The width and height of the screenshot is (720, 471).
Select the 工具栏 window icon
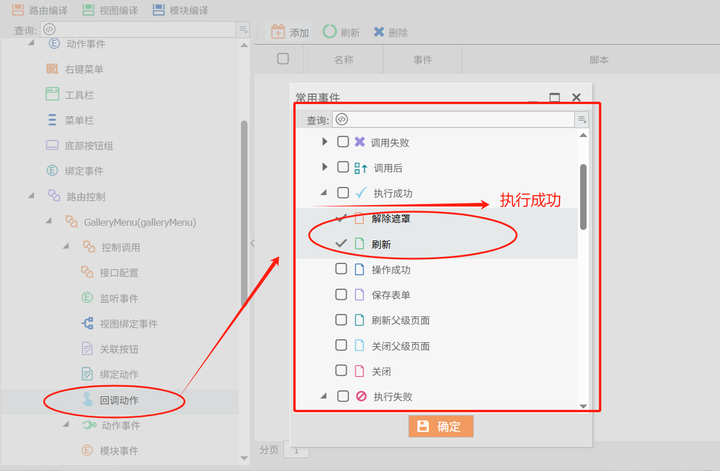pos(52,94)
